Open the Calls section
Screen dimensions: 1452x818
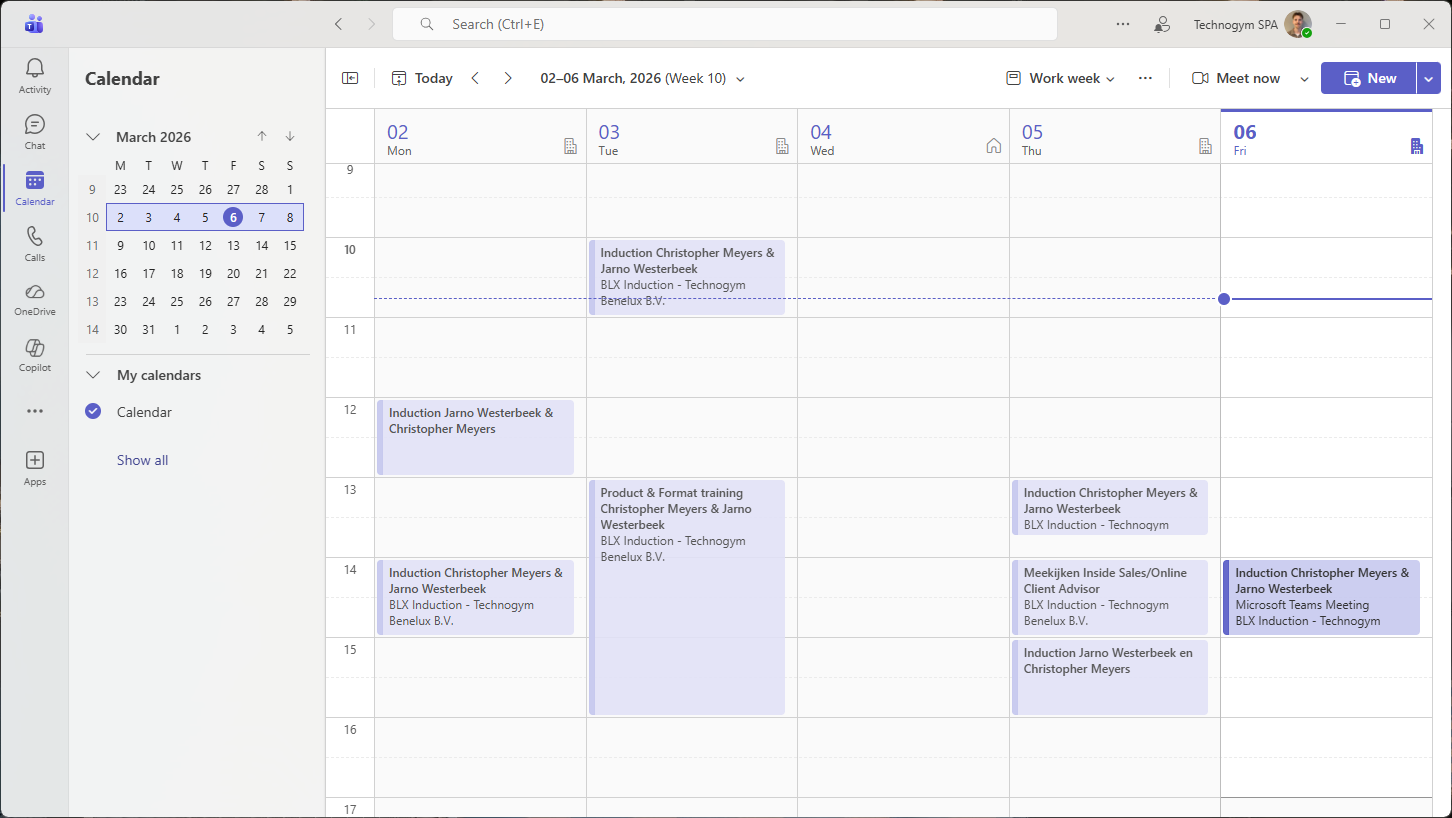35,244
